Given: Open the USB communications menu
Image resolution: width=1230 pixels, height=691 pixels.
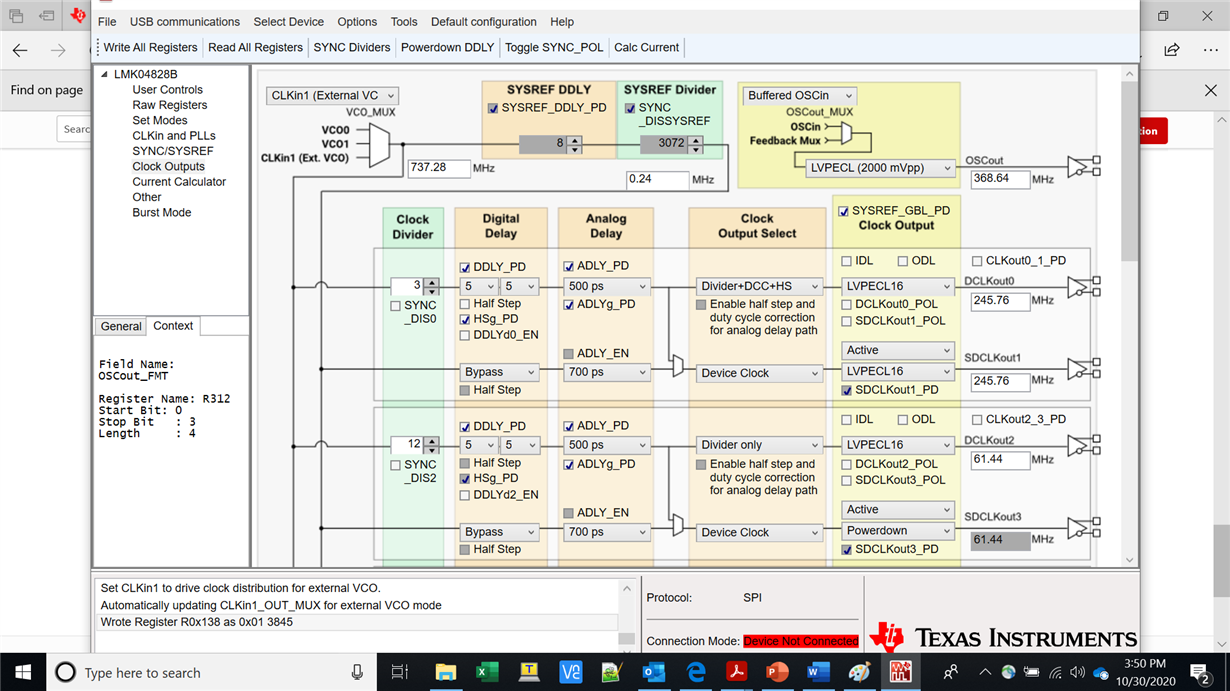Looking at the screenshot, I should click(x=185, y=22).
